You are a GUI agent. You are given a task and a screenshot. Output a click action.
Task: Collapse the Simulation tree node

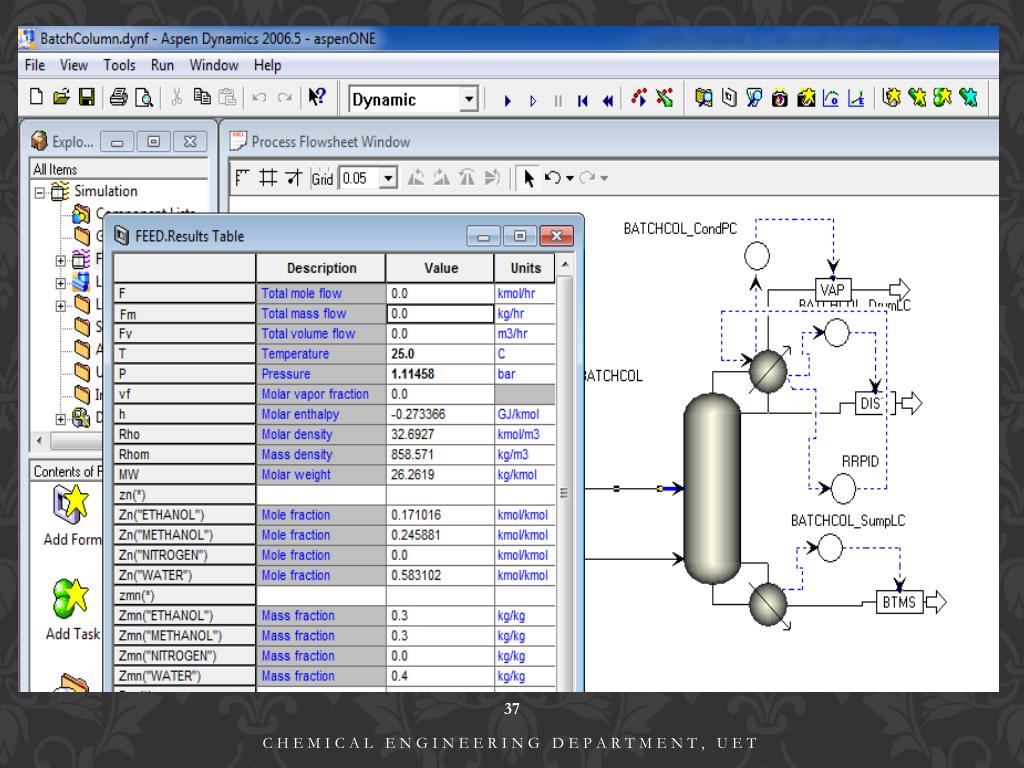(39, 193)
